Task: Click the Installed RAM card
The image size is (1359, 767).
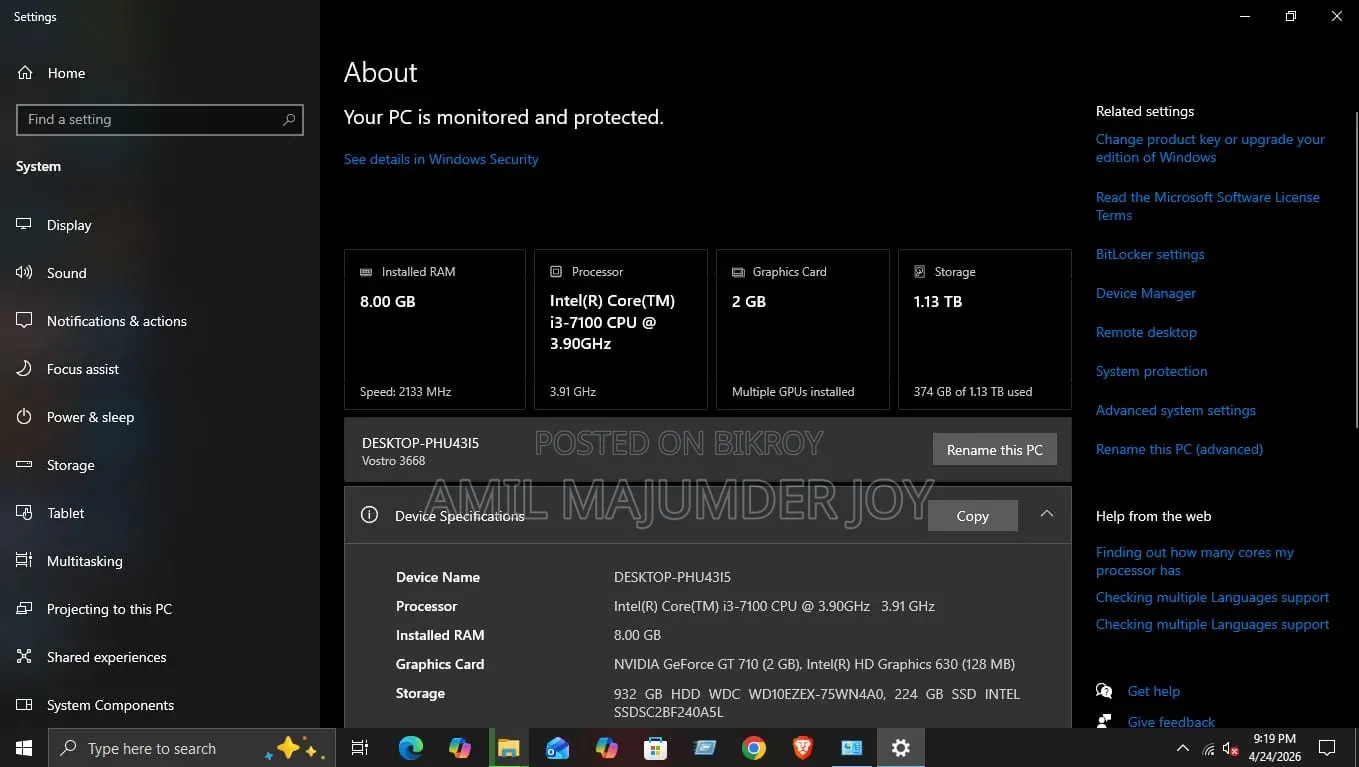Action: (x=435, y=329)
